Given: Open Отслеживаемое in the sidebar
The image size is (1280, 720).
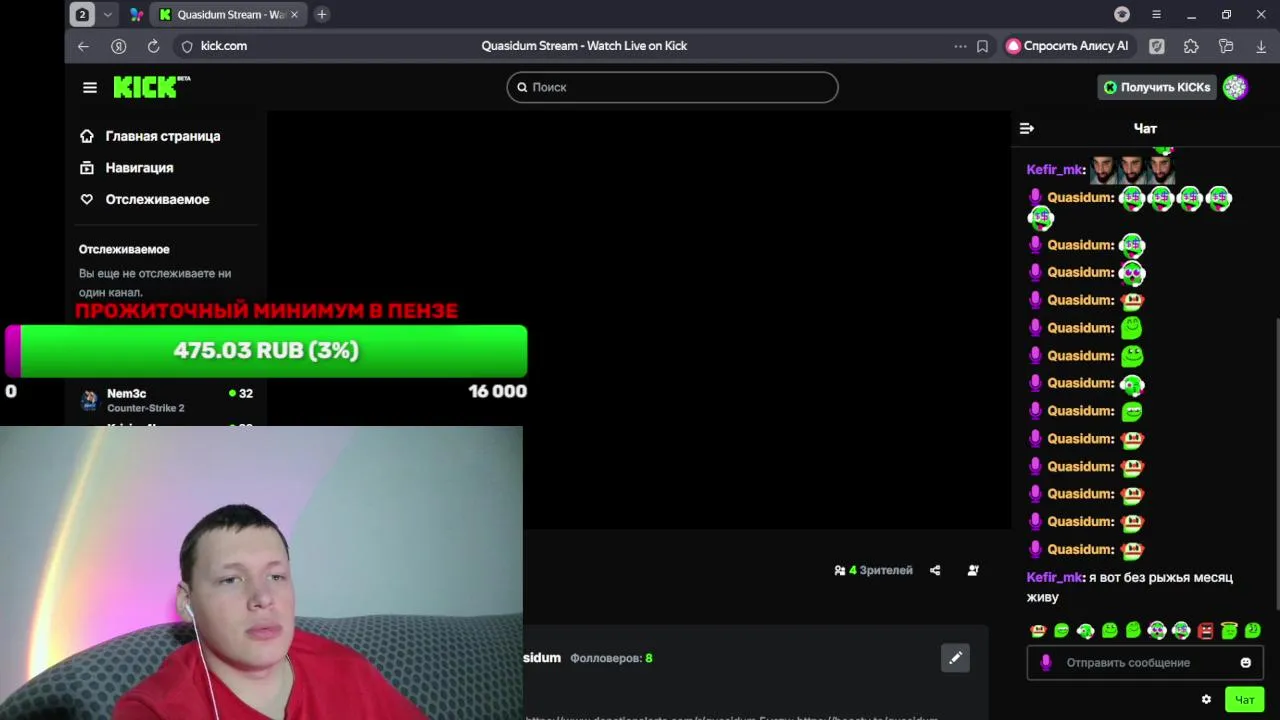Looking at the screenshot, I should pos(145,199).
